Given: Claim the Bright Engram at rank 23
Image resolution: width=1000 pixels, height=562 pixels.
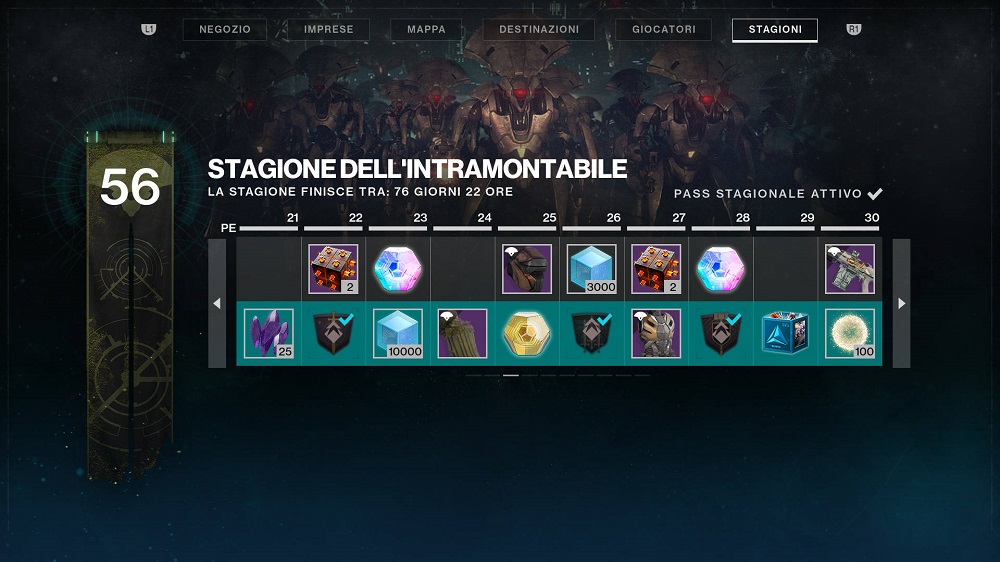Looking at the screenshot, I should (x=397, y=269).
